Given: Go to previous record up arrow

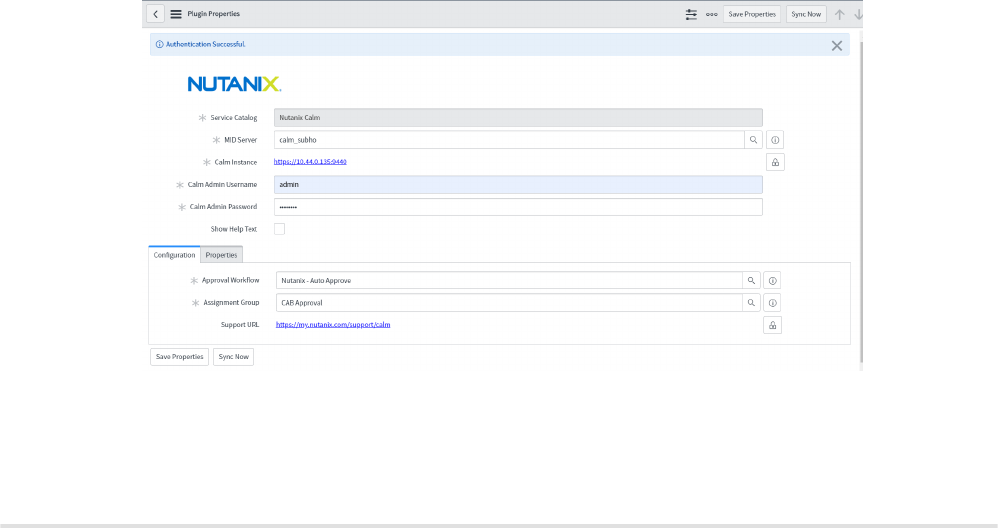Looking at the screenshot, I should (x=840, y=14).
